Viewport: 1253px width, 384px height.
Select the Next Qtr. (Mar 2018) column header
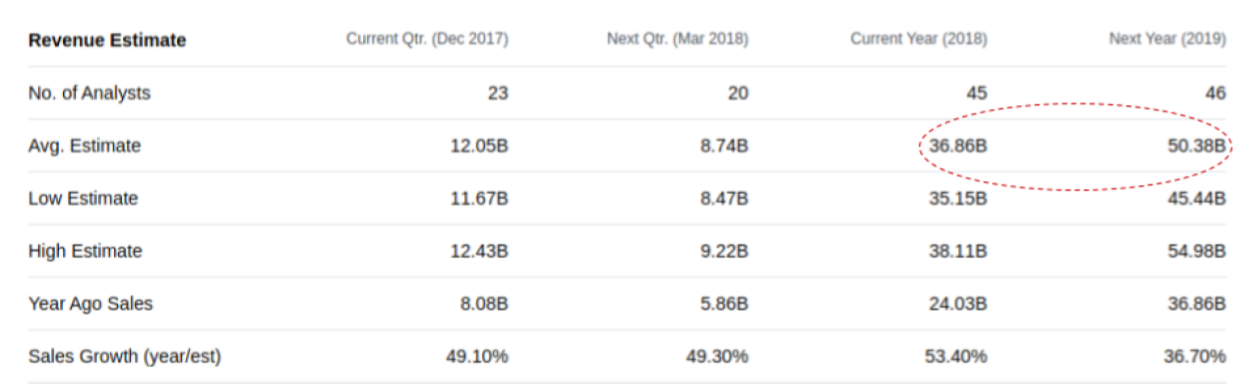click(677, 40)
